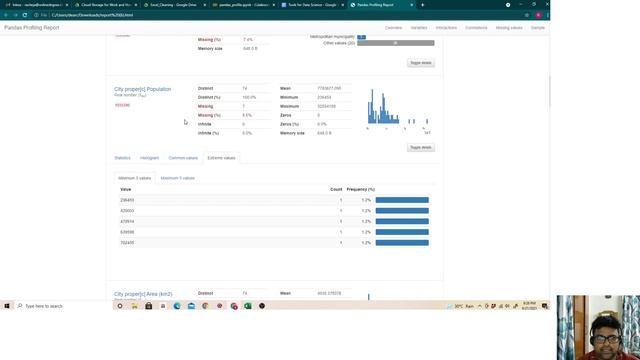Click the frequency bar of the first row
Image resolution: width=640 pixels, height=360 pixels.
[402, 200]
